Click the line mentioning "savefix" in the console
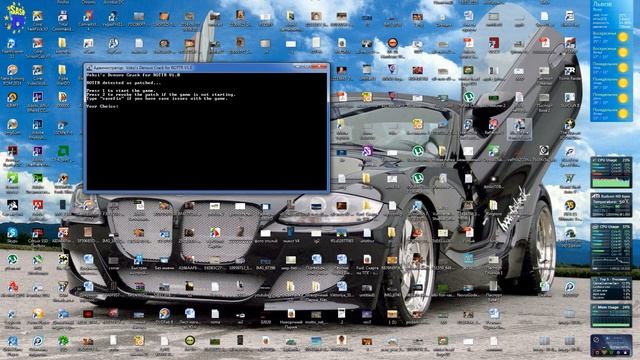This screenshot has height=360, width=640. coord(158,98)
